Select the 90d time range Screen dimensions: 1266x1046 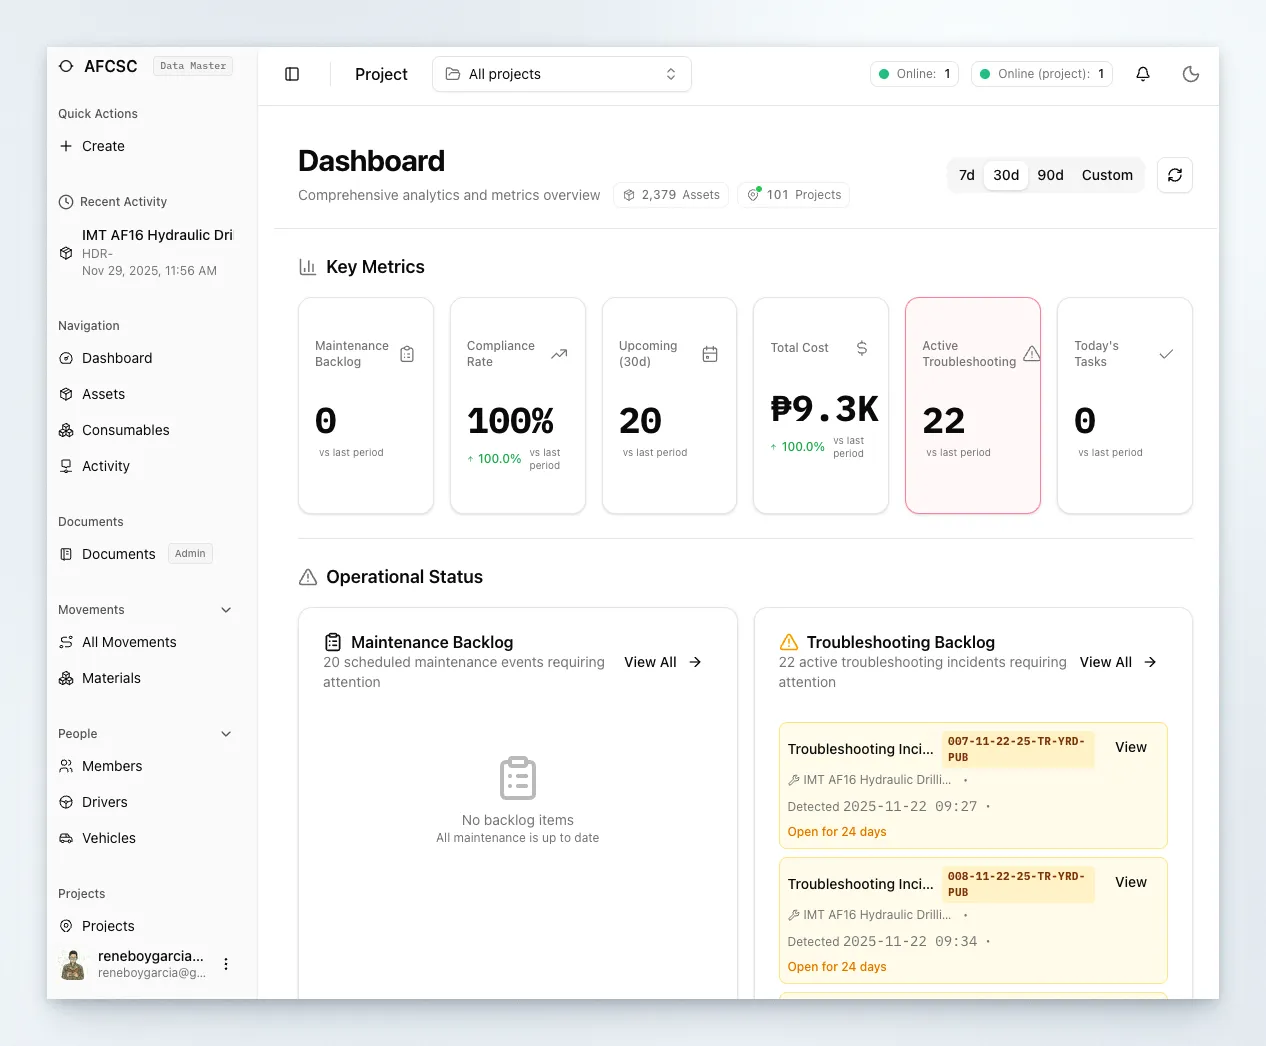1050,175
